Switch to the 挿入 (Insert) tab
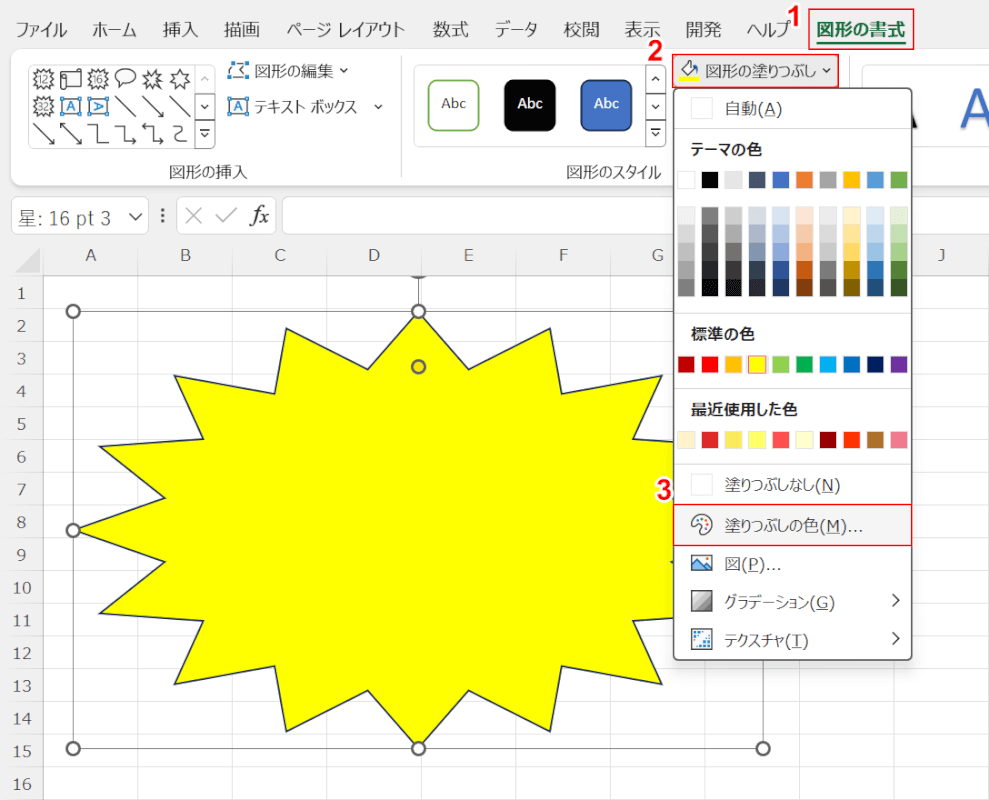Screen dimensions: 989x800 click(180, 29)
